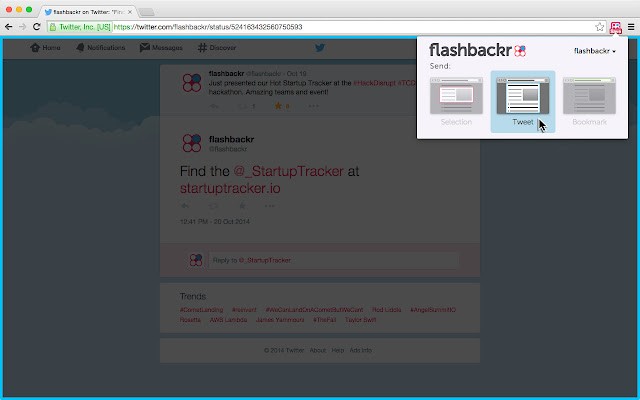Click the flashbackr name on Oct 19 tweet
The image size is (640, 400).
[x=227, y=73]
